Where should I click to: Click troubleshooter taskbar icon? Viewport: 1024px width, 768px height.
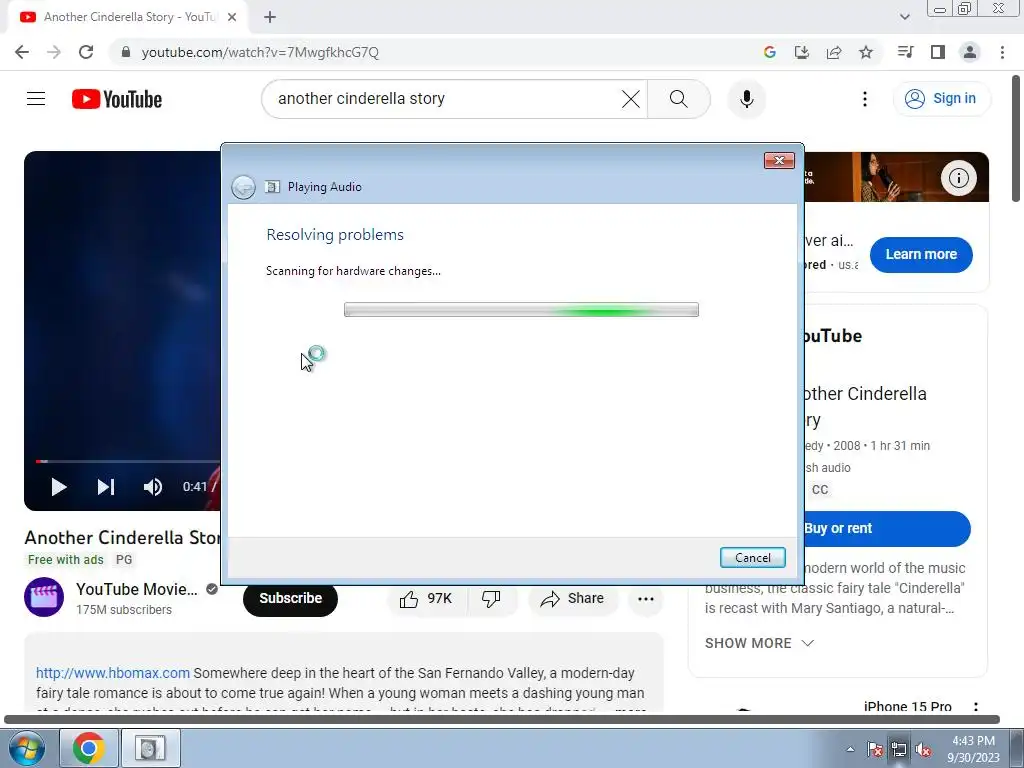[151, 748]
